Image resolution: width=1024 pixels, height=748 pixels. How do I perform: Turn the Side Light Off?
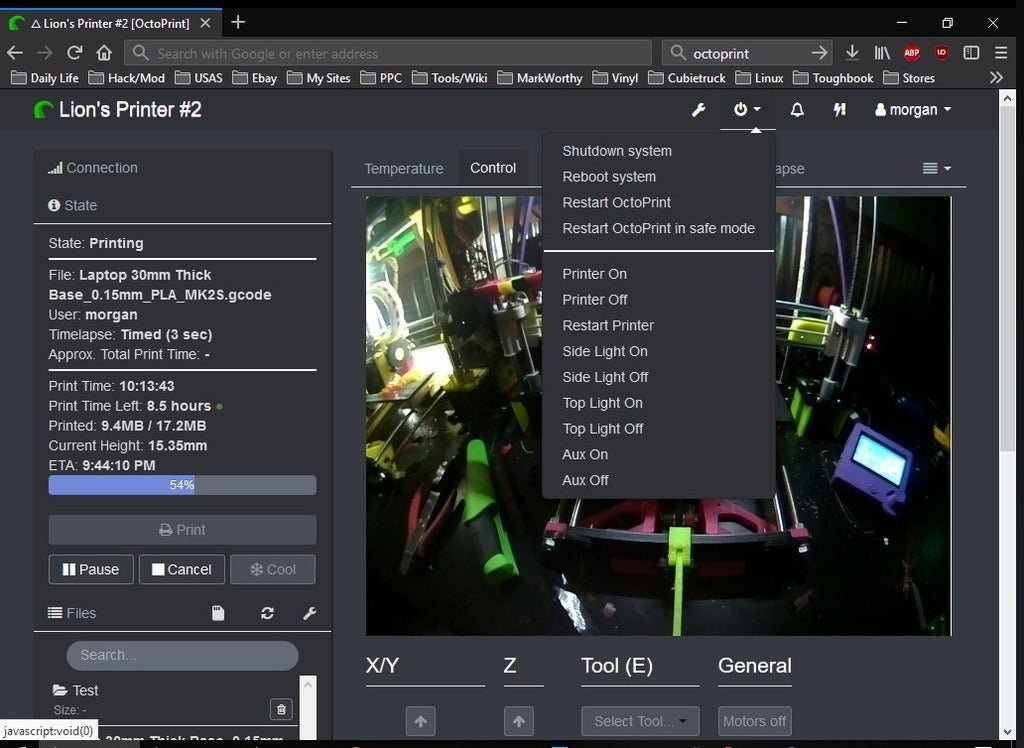point(605,377)
